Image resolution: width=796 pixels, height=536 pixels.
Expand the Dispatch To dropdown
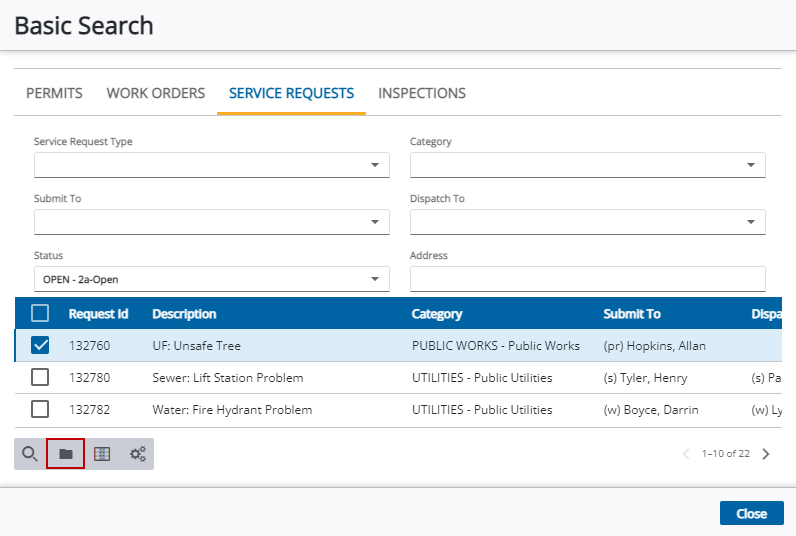pos(588,222)
